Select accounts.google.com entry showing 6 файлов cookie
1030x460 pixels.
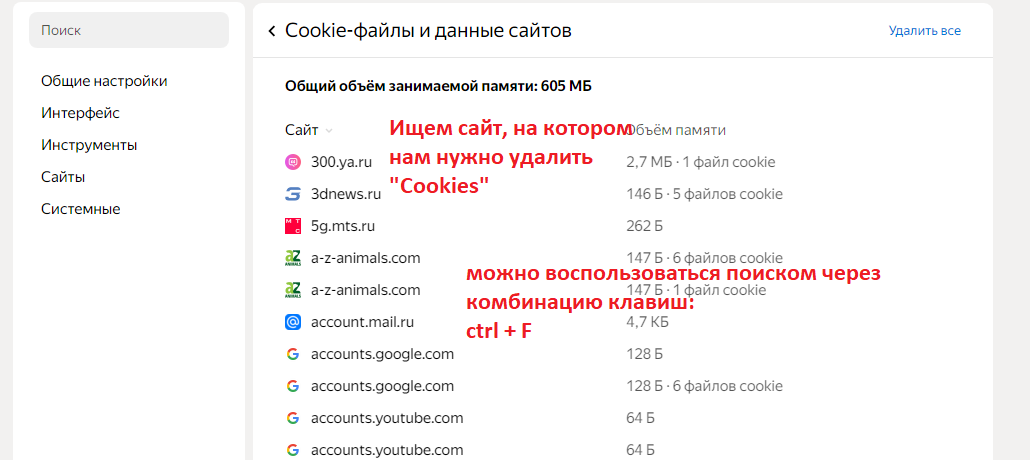pos(382,386)
